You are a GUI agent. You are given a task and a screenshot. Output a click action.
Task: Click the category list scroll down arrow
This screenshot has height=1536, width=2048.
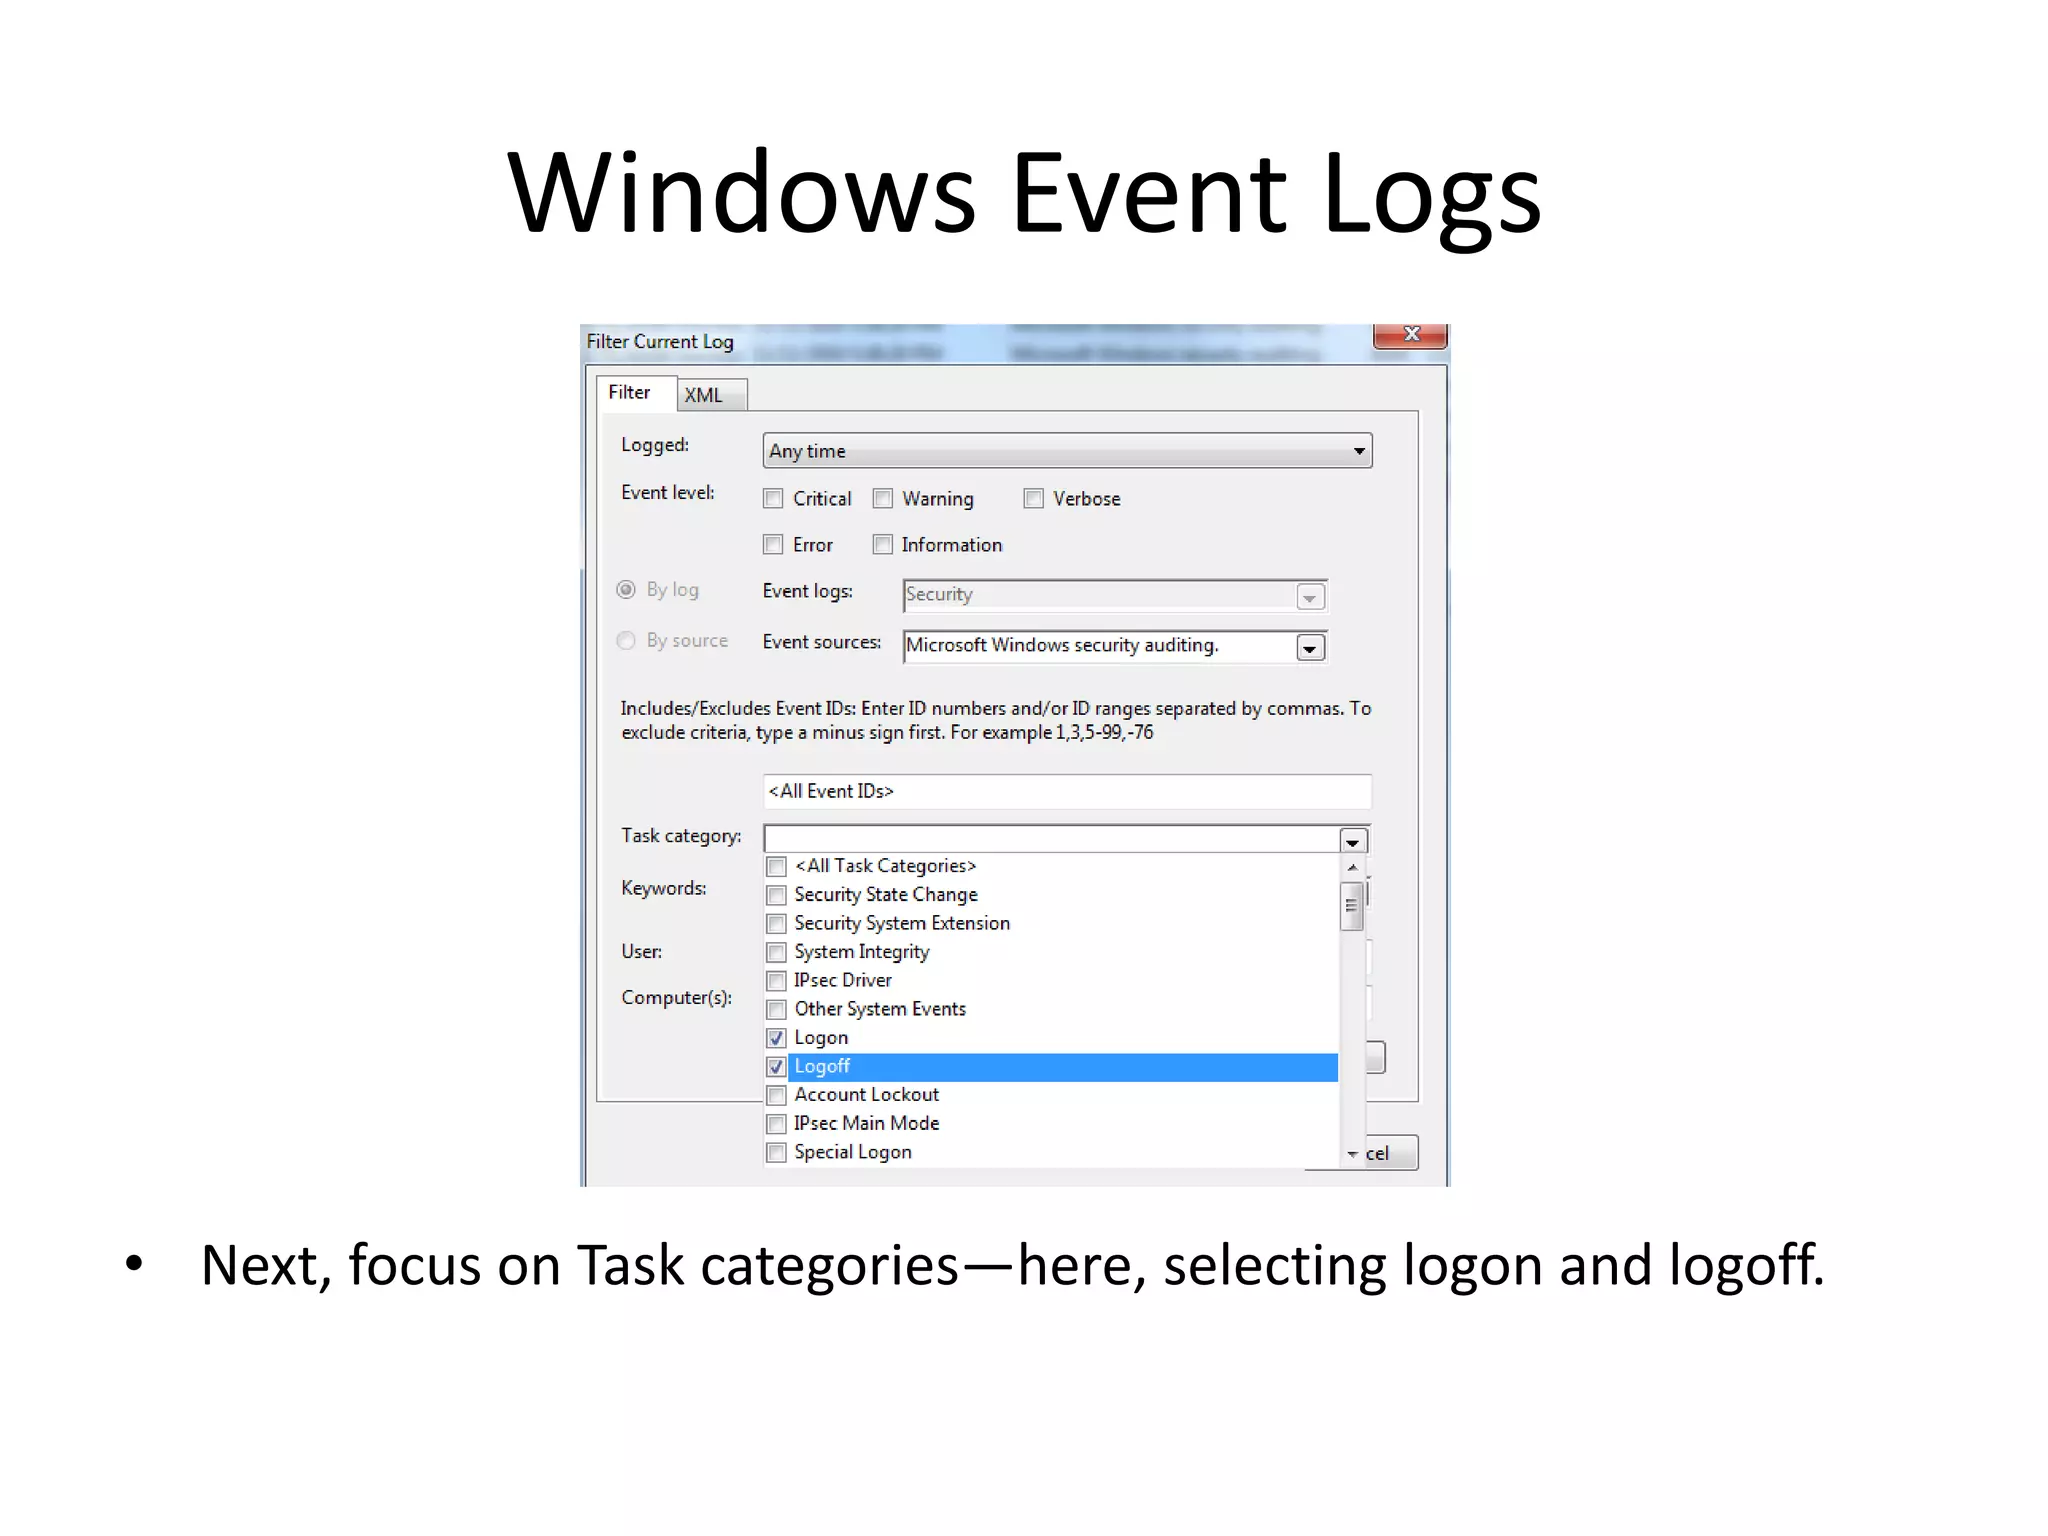click(x=1352, y=1154)
